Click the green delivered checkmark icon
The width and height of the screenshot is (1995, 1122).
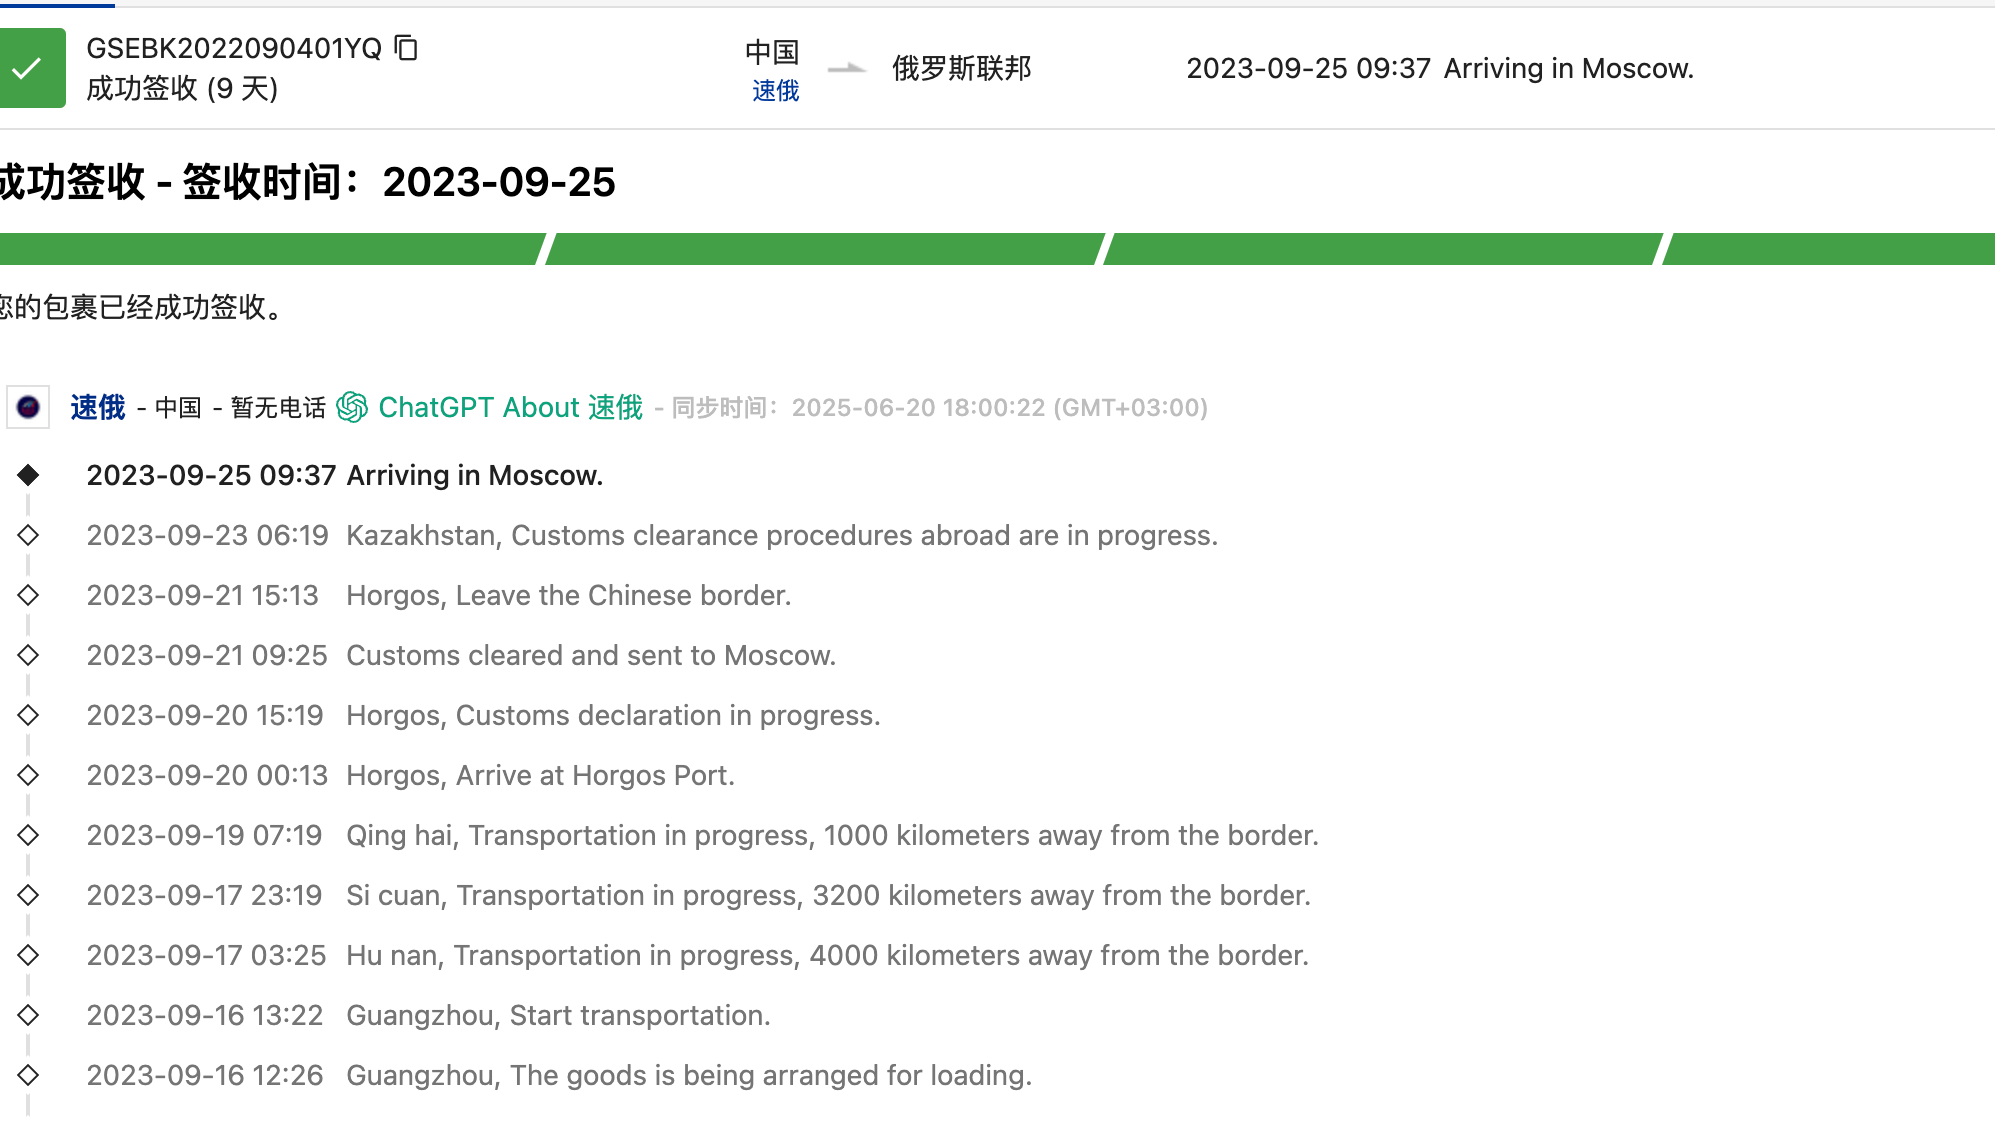29,68
